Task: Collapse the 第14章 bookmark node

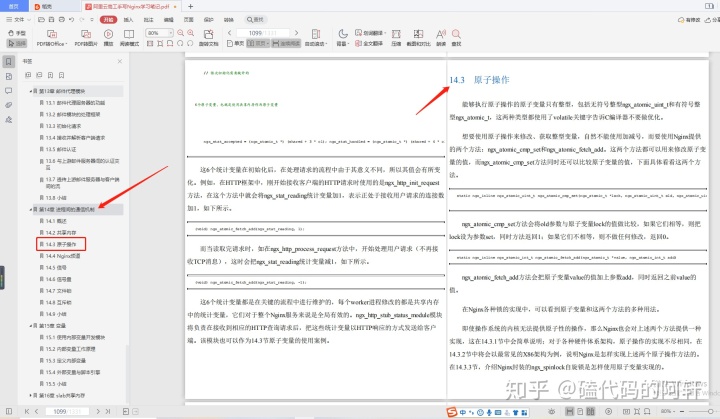Action: 31,210
